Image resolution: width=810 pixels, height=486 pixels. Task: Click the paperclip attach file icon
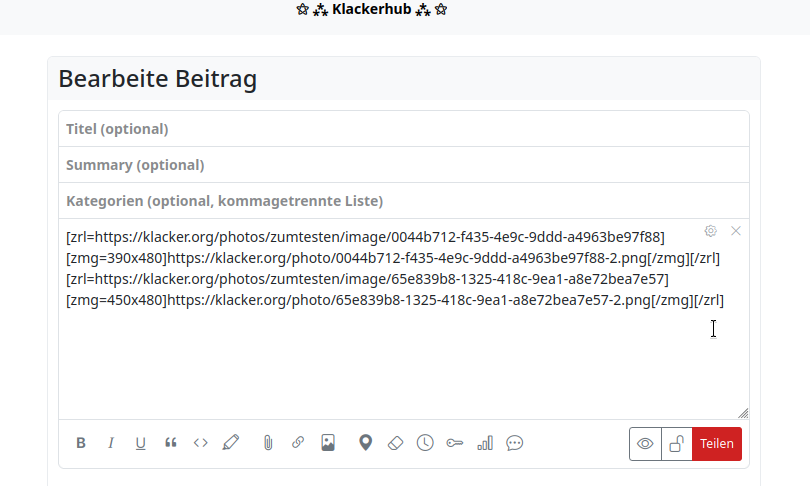[268, 443]
